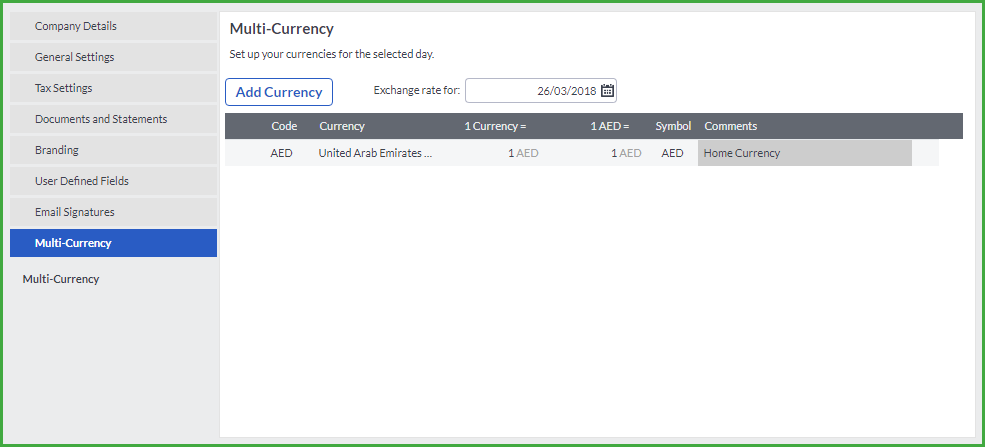Select the United Arab Emirates currency name cell
The width and height of the screenshot is (985, 447).
(376, 153)
